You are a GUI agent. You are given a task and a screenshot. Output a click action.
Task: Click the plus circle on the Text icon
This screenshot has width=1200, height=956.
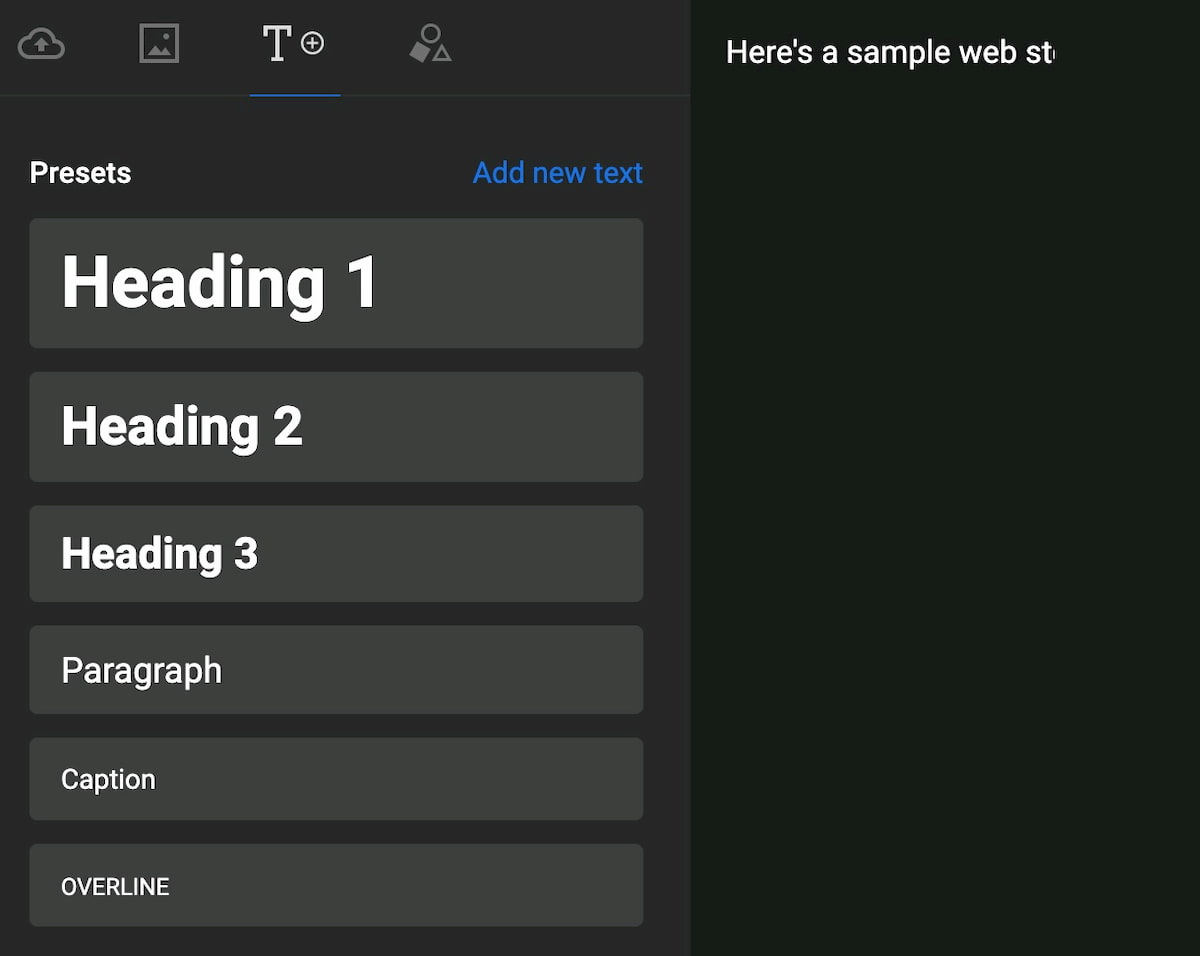313,44
